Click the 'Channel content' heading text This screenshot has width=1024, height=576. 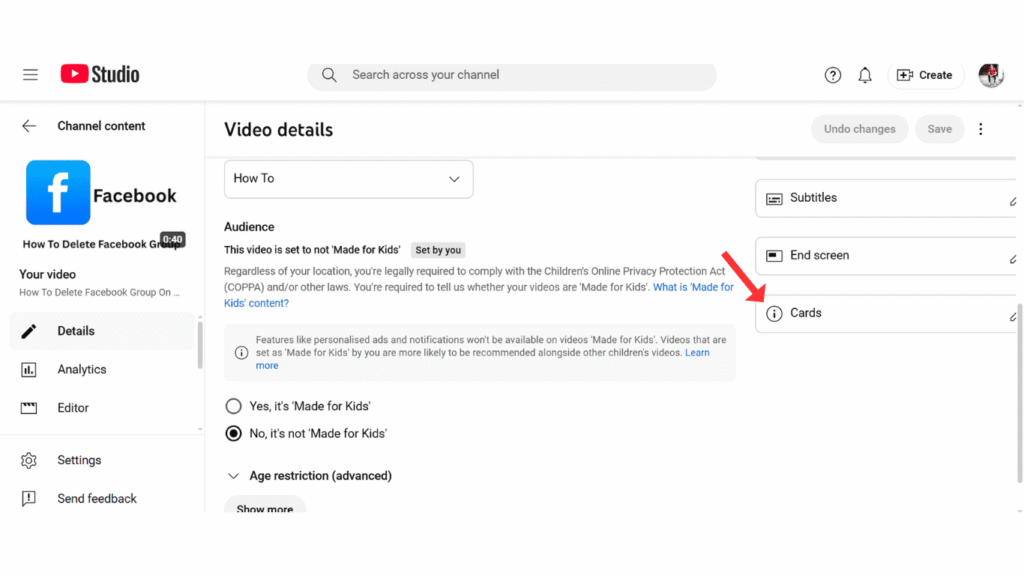point(101,126)
